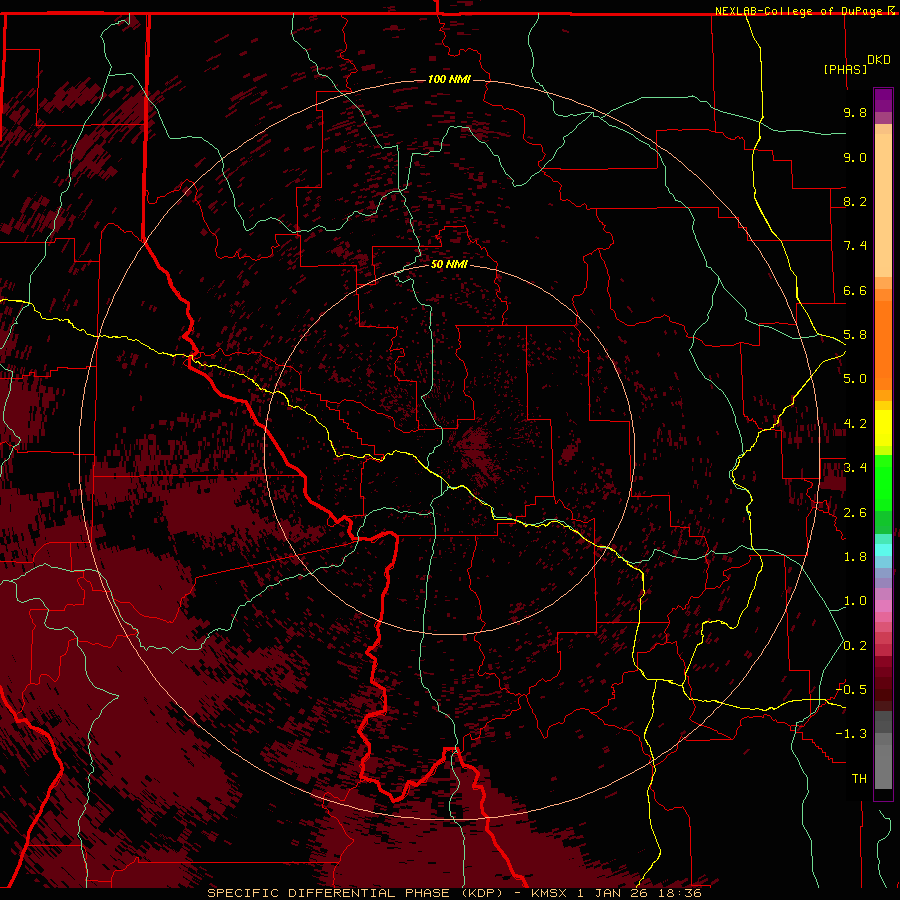Click the 18:36 time stamp
The height and width of the screenshot is (900, 900).
point(681,893)
